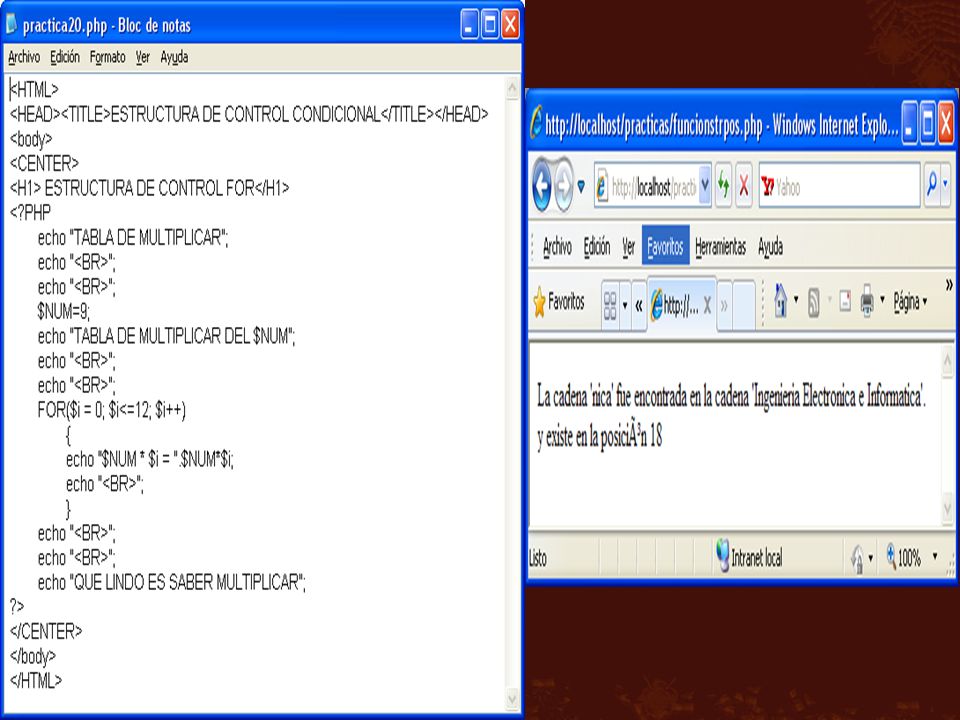Click Listo status bar text
Image resolution: width=960 pixels, height=720 pixels.
tap(538, 558)
